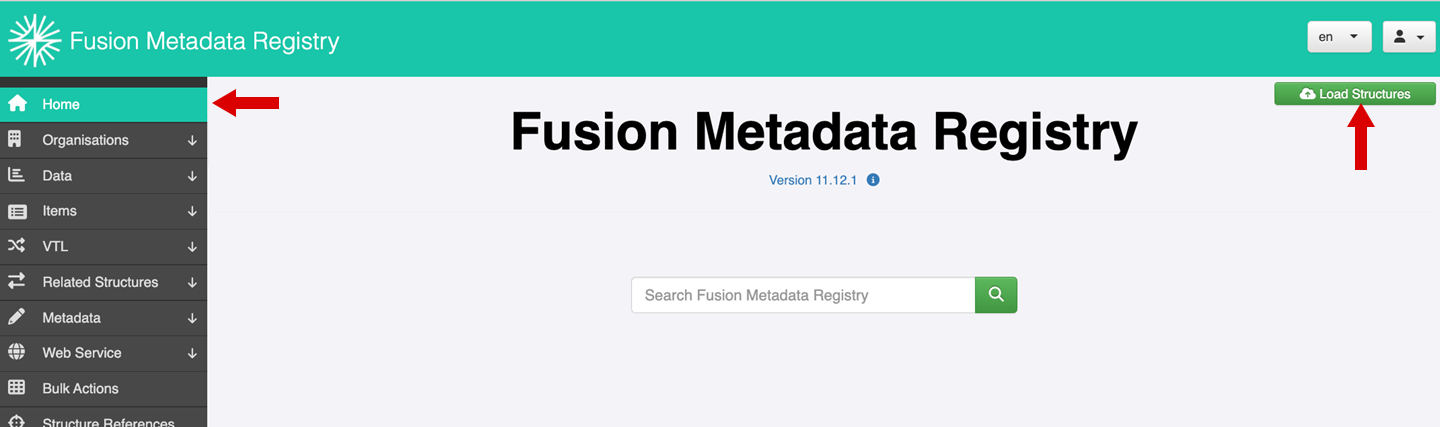Click the Related Structures exchange arrows icon
The image size is (1440, 427).
(x=17, y=282)
